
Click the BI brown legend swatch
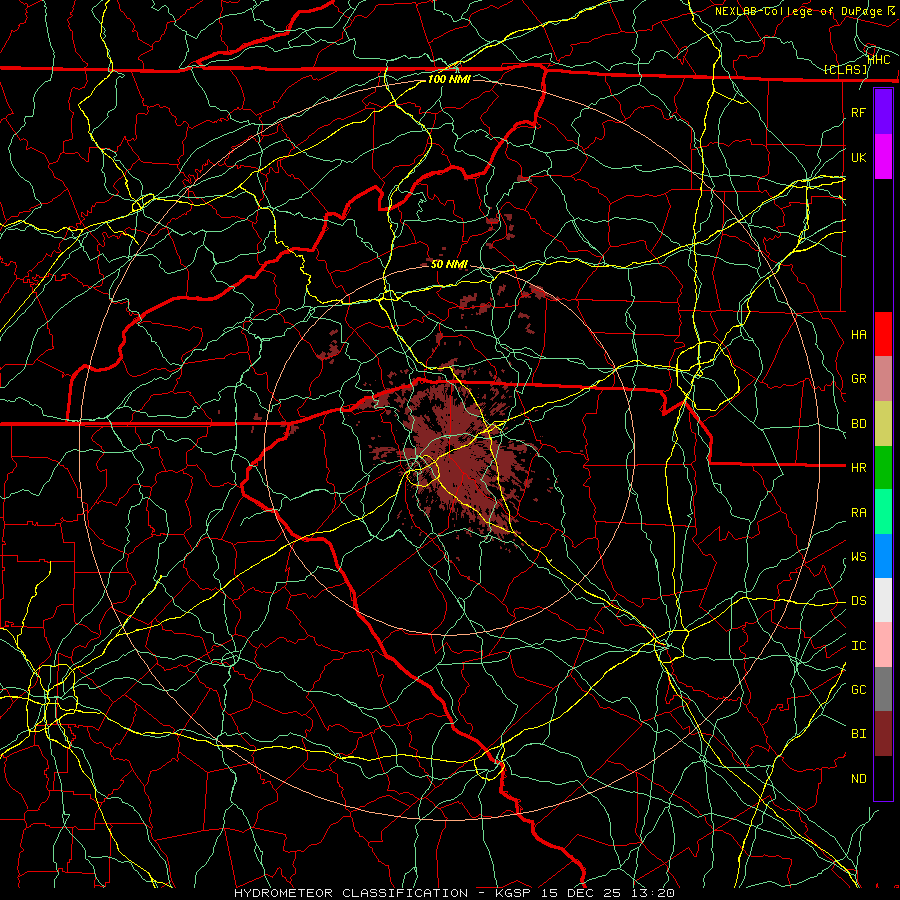point(883,734)
